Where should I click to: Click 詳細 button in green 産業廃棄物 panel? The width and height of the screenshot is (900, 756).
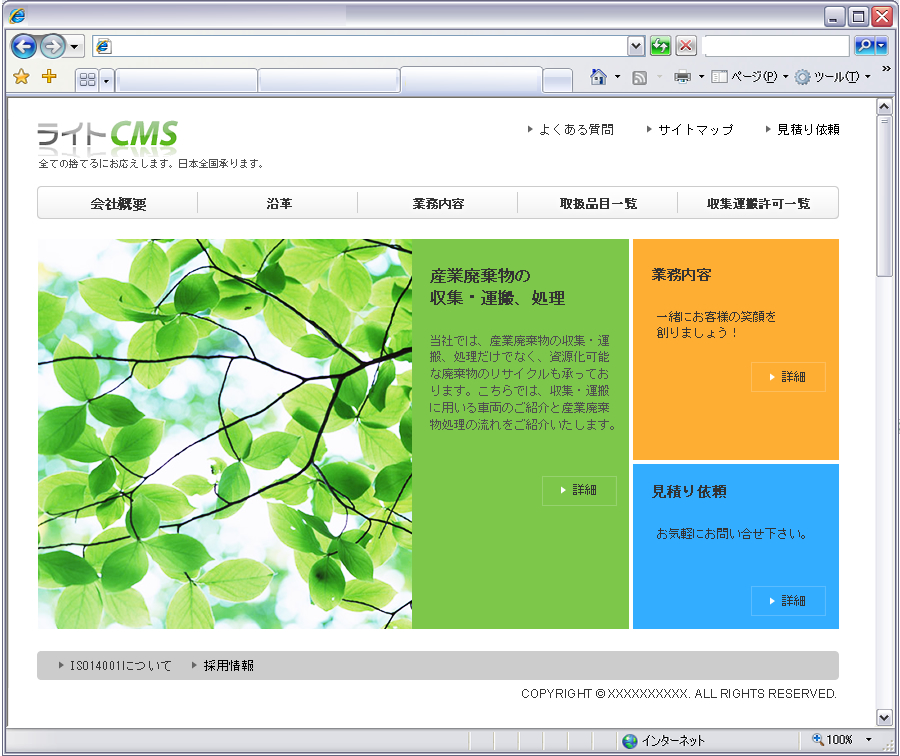pos(579,490)
